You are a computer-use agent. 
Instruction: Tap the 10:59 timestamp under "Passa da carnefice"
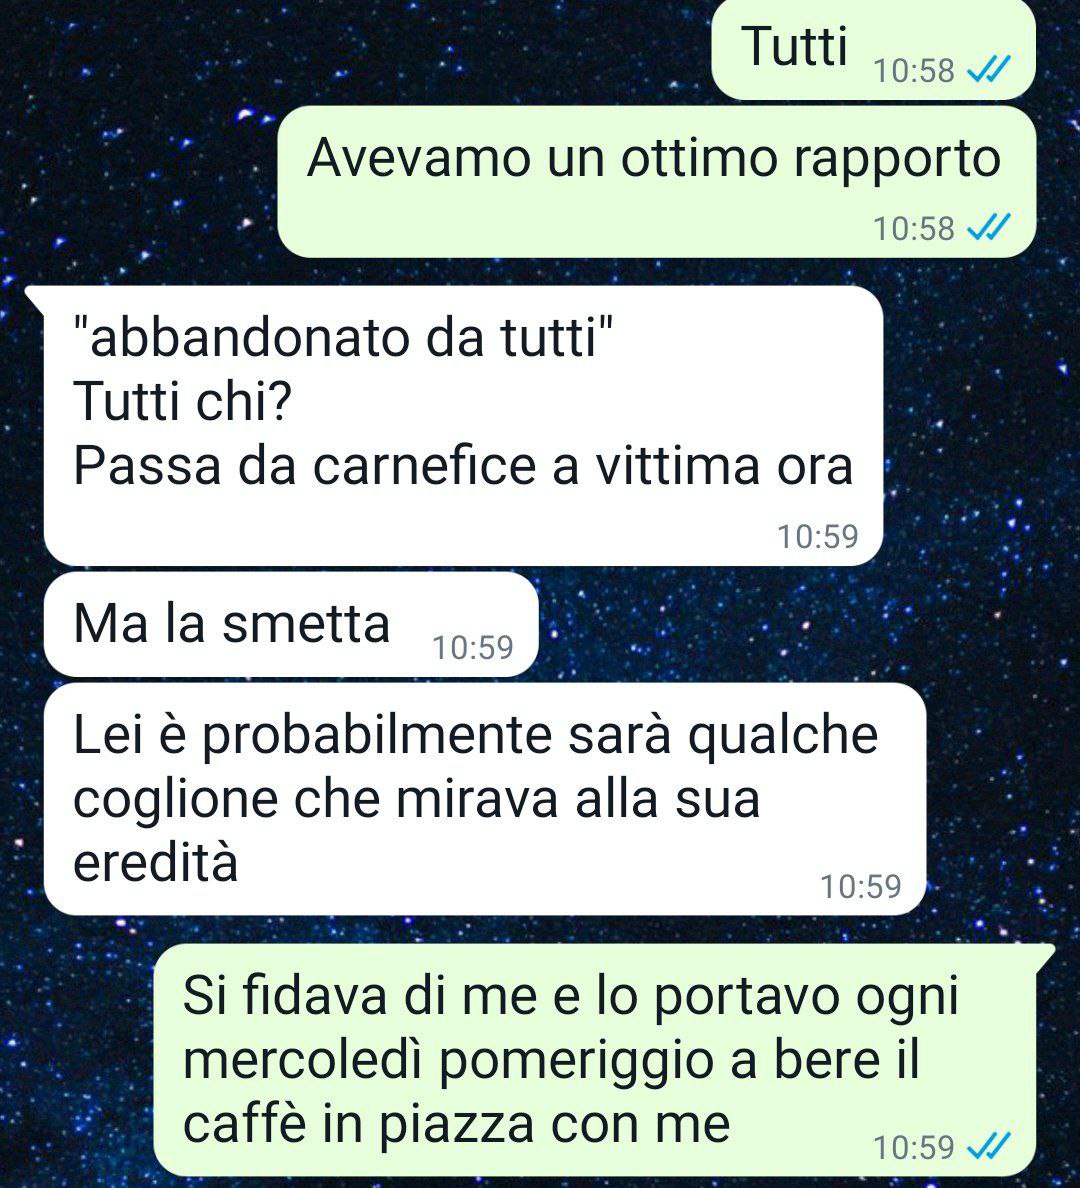coord(818,536)
